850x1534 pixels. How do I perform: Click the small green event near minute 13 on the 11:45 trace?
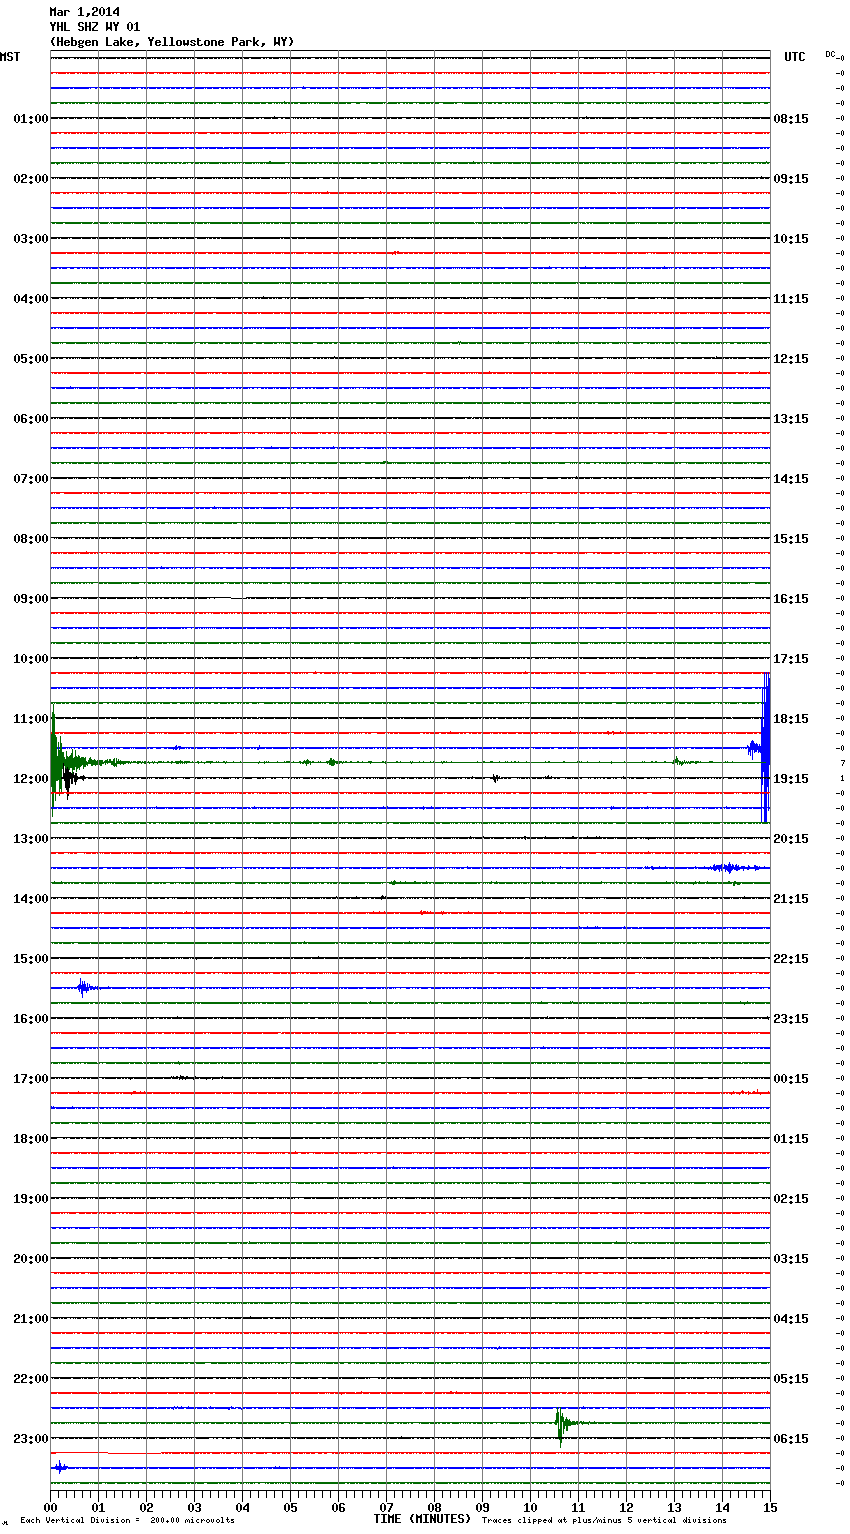coord(680,763)
